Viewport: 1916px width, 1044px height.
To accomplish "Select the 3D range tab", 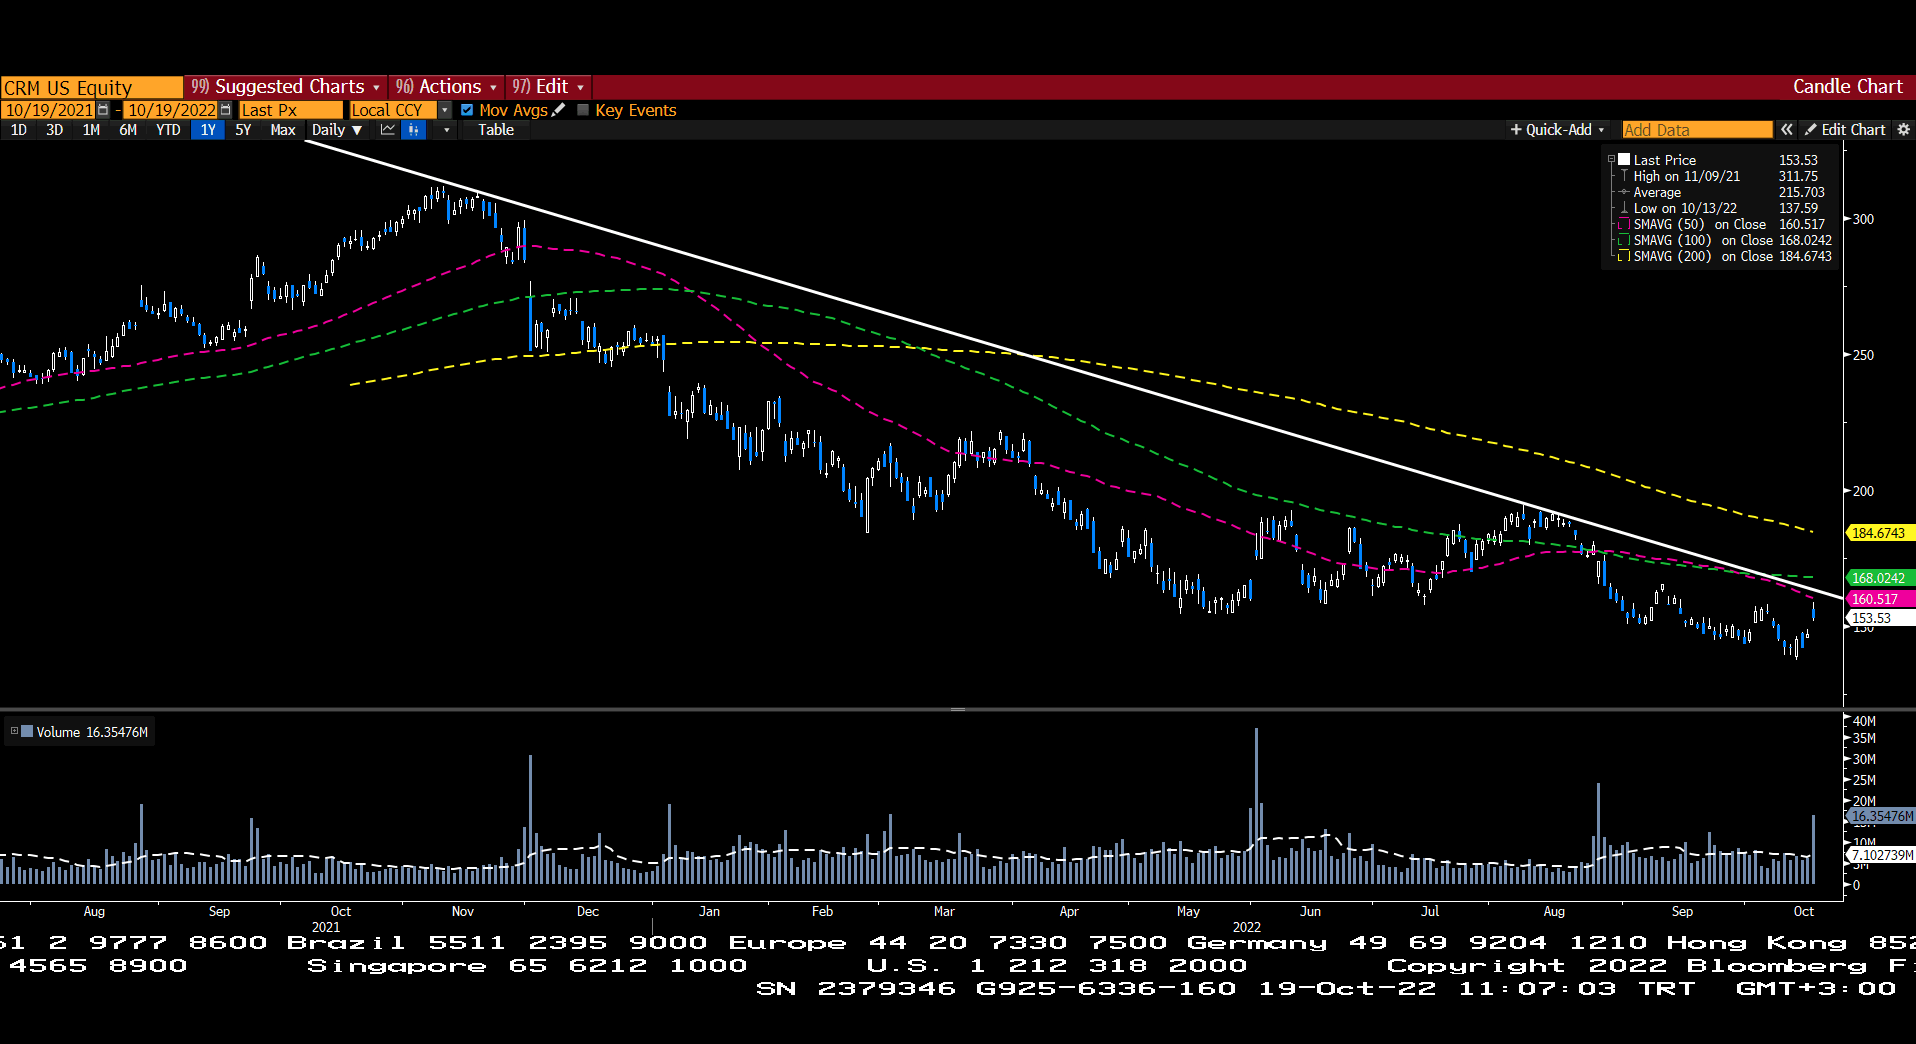I will pyautogui.click(x=55, y=130).
